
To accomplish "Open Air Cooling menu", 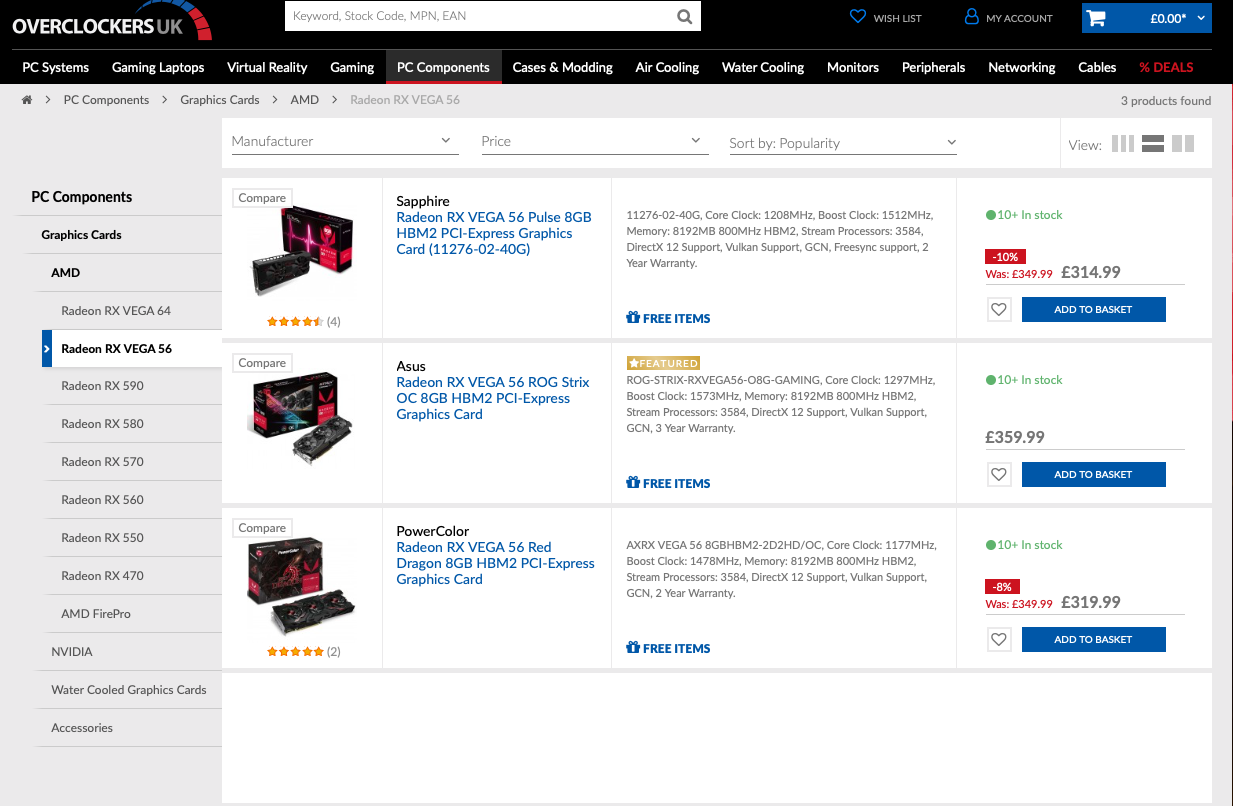I will pos(667,67).
